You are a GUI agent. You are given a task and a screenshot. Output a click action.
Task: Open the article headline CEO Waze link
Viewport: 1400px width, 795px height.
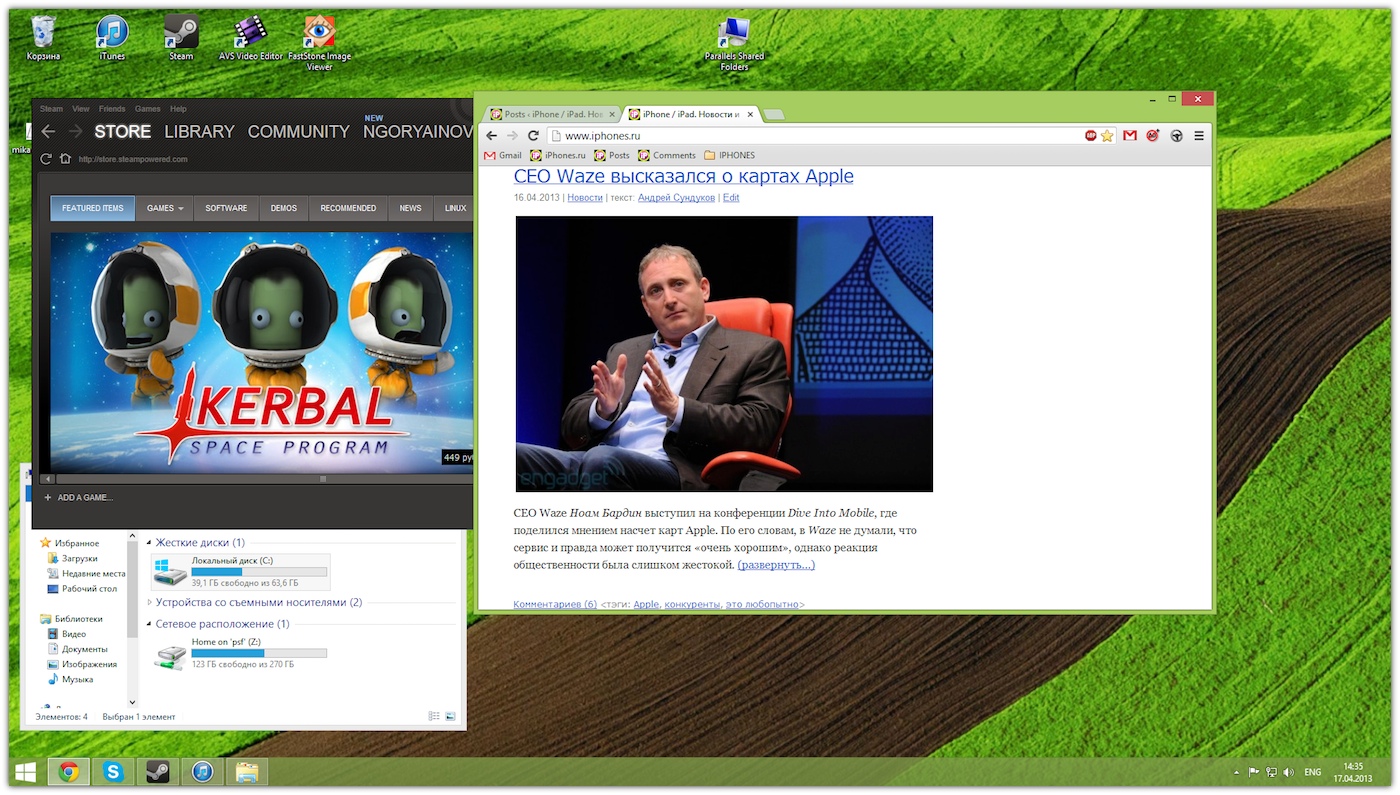pyautogui.click(x=683, y=176)
